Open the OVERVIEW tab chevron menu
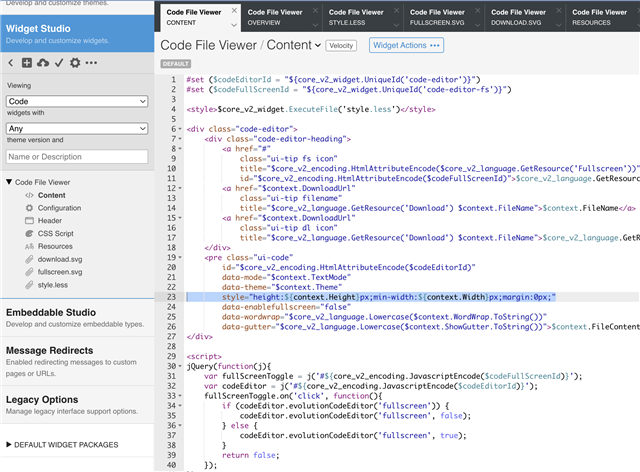The image size is (640, 472). (315, 25)
